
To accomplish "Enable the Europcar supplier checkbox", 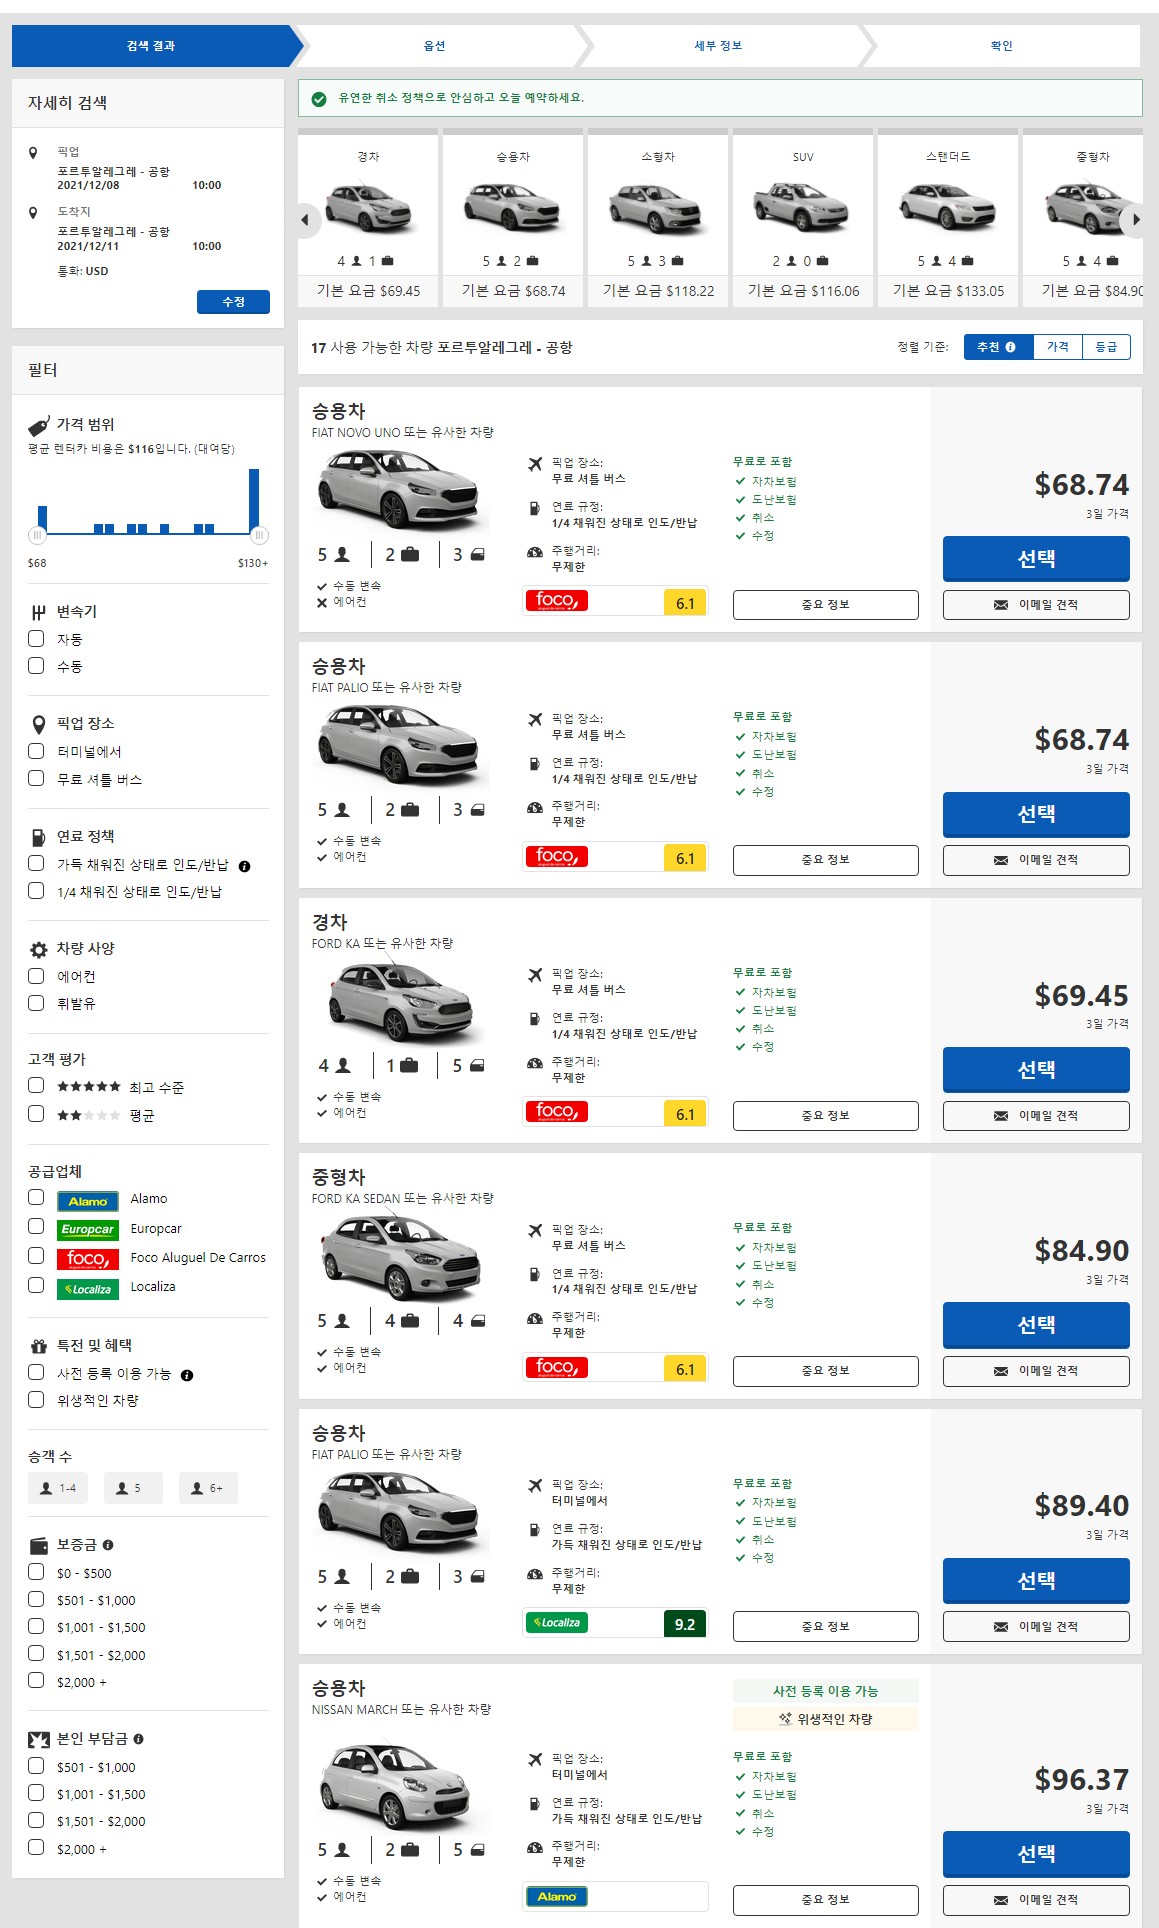I will pyautogui.click(x=36, y=1226).
